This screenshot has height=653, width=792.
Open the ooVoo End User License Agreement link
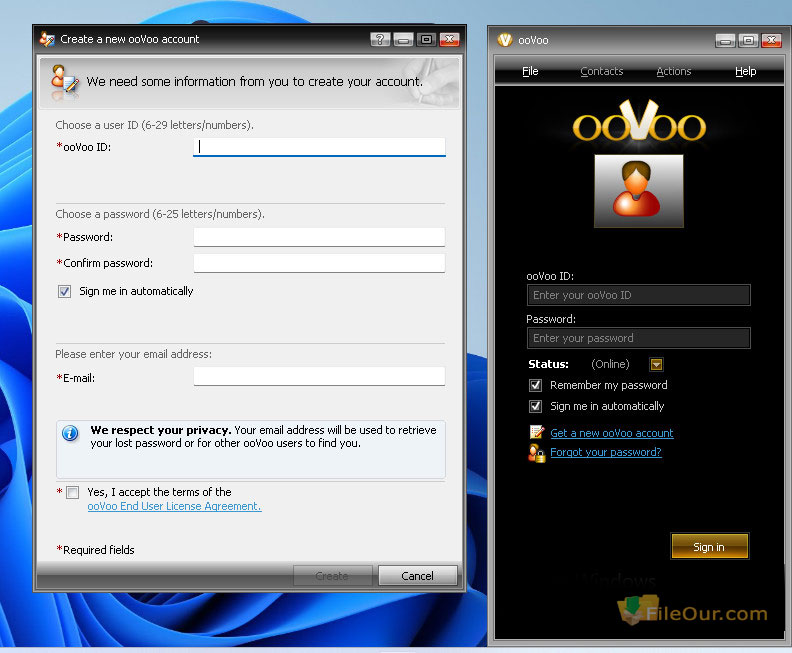pos(174,506)
